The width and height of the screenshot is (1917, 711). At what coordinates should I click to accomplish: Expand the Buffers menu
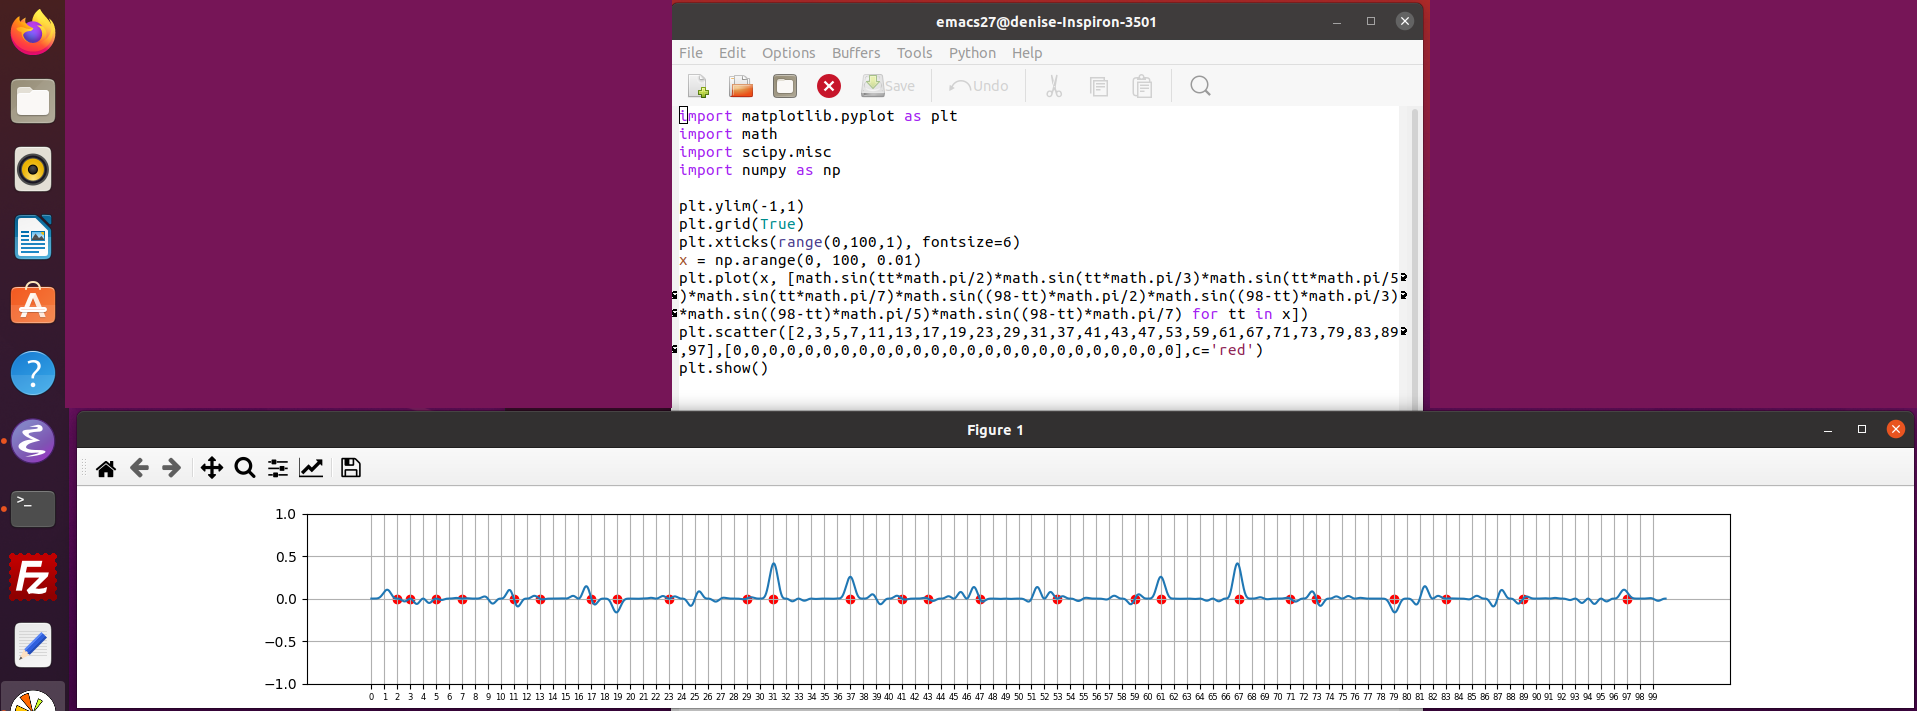(856, 53)
